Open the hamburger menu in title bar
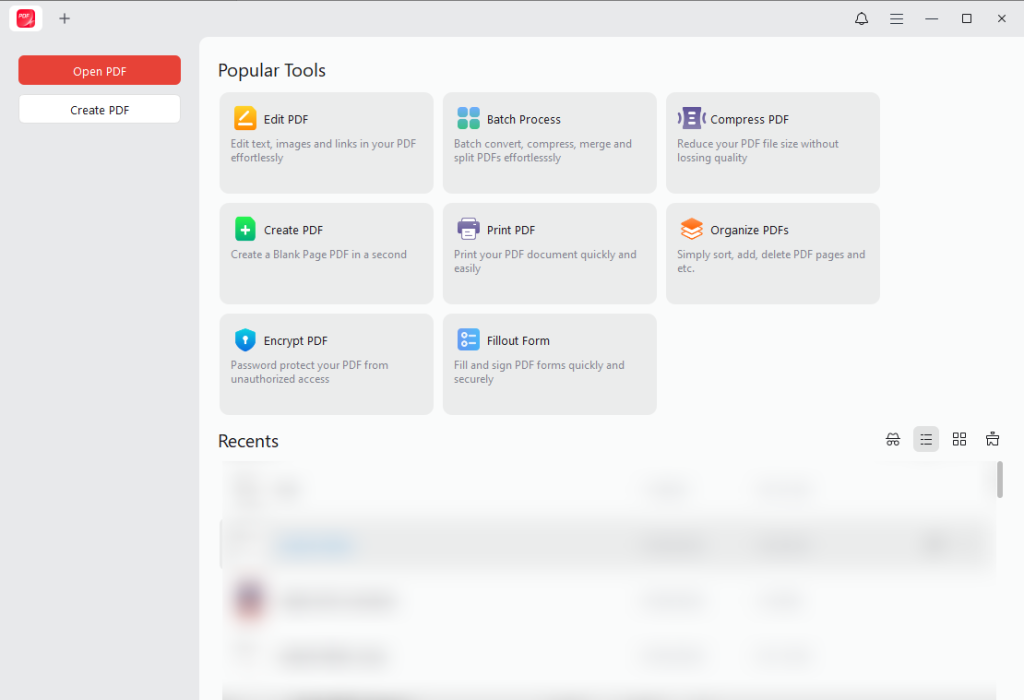 click(x=896, y=19)
